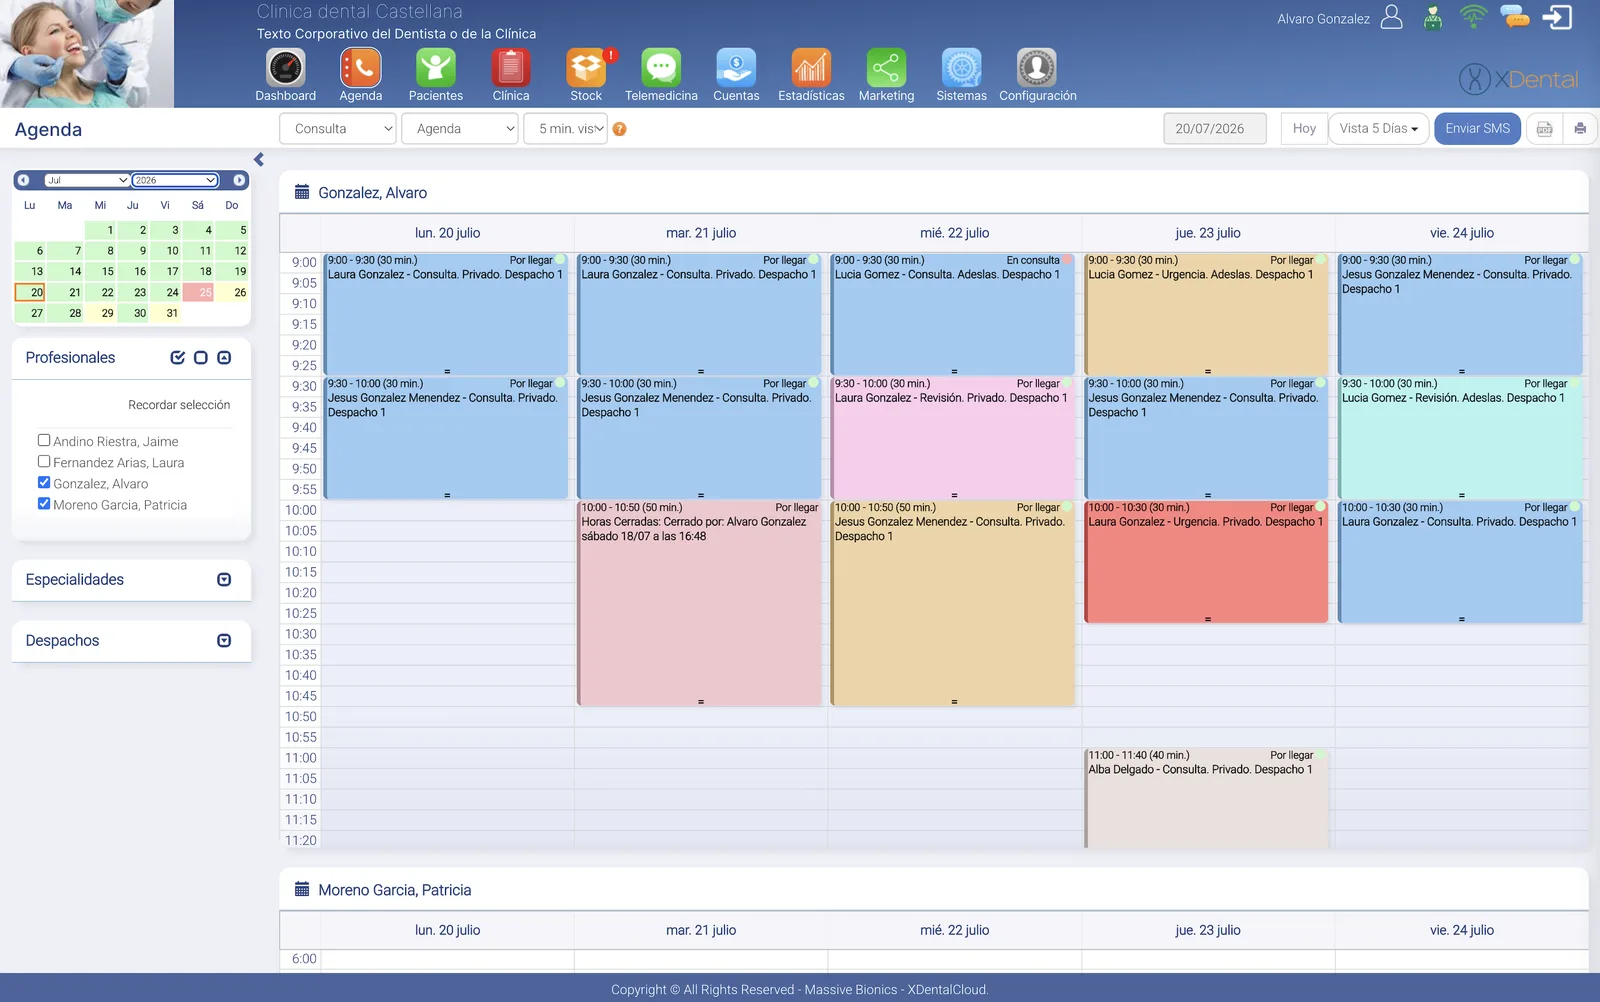Open the chat bubbles messages icon
The width and height of the screenshot is (1600, 1002).
coord(1515,16)
